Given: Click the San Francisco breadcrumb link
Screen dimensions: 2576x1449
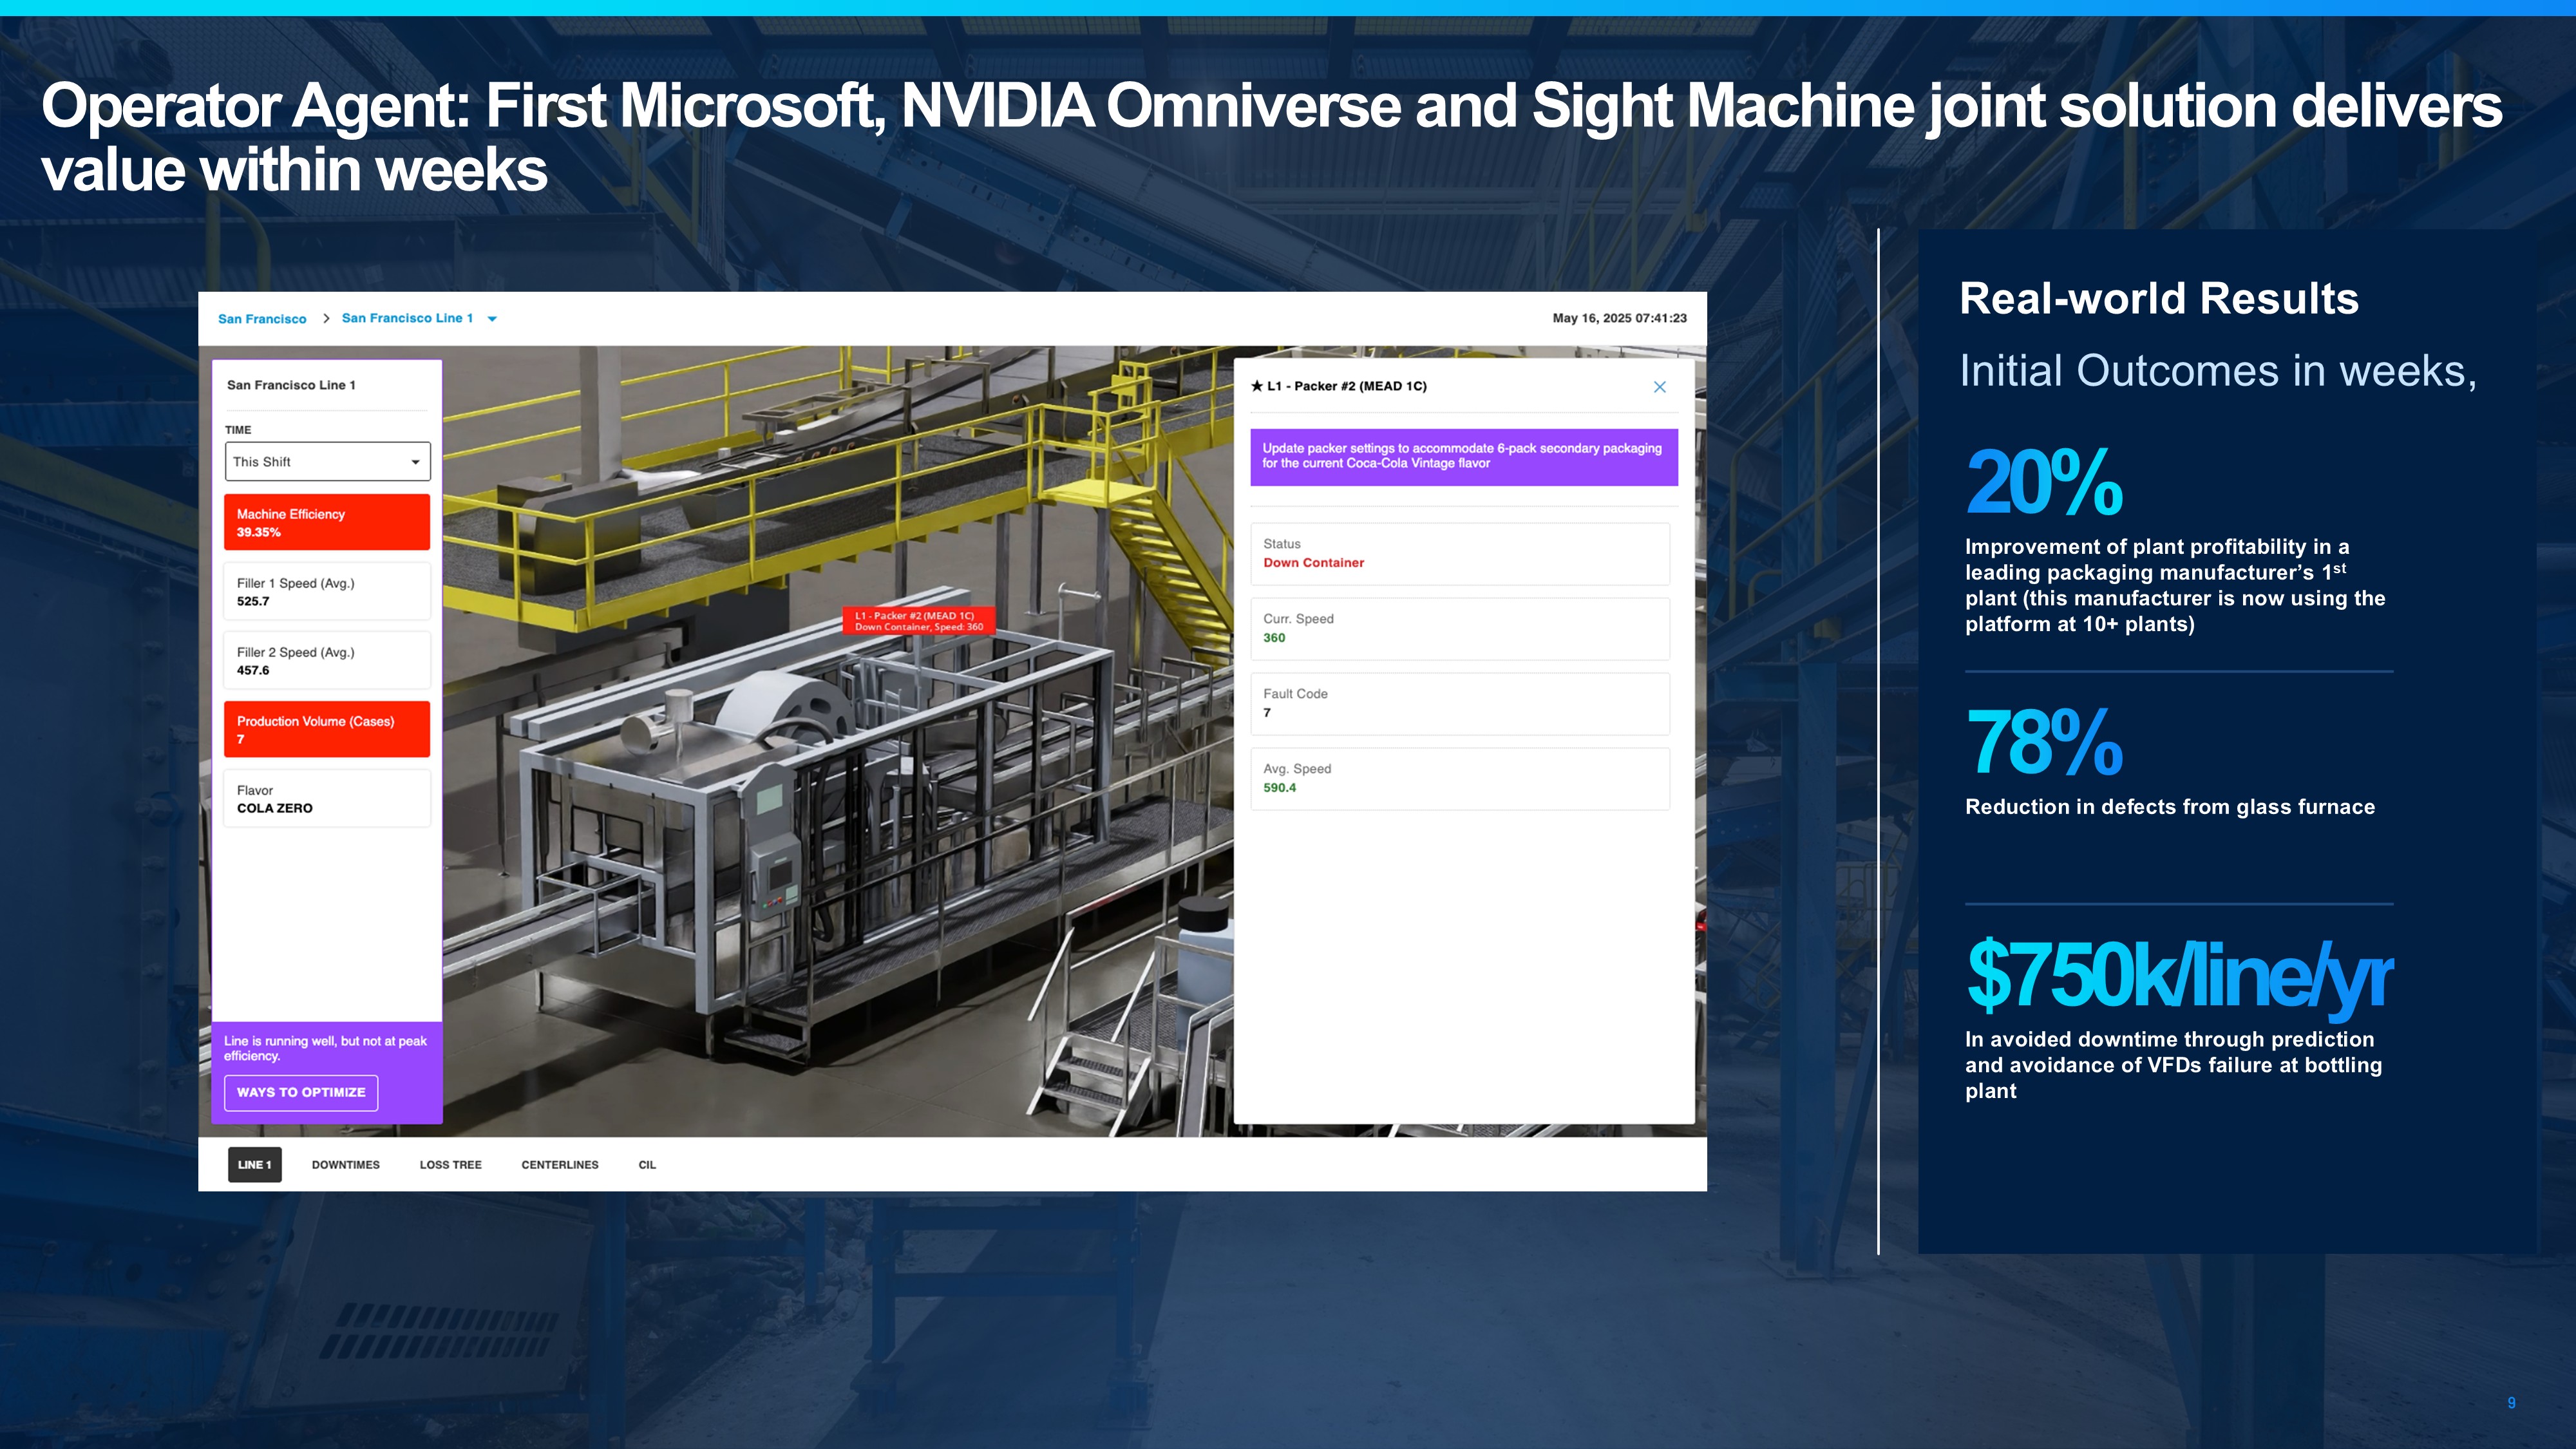Looking at the screenshot, I should (x=262, y=319).
